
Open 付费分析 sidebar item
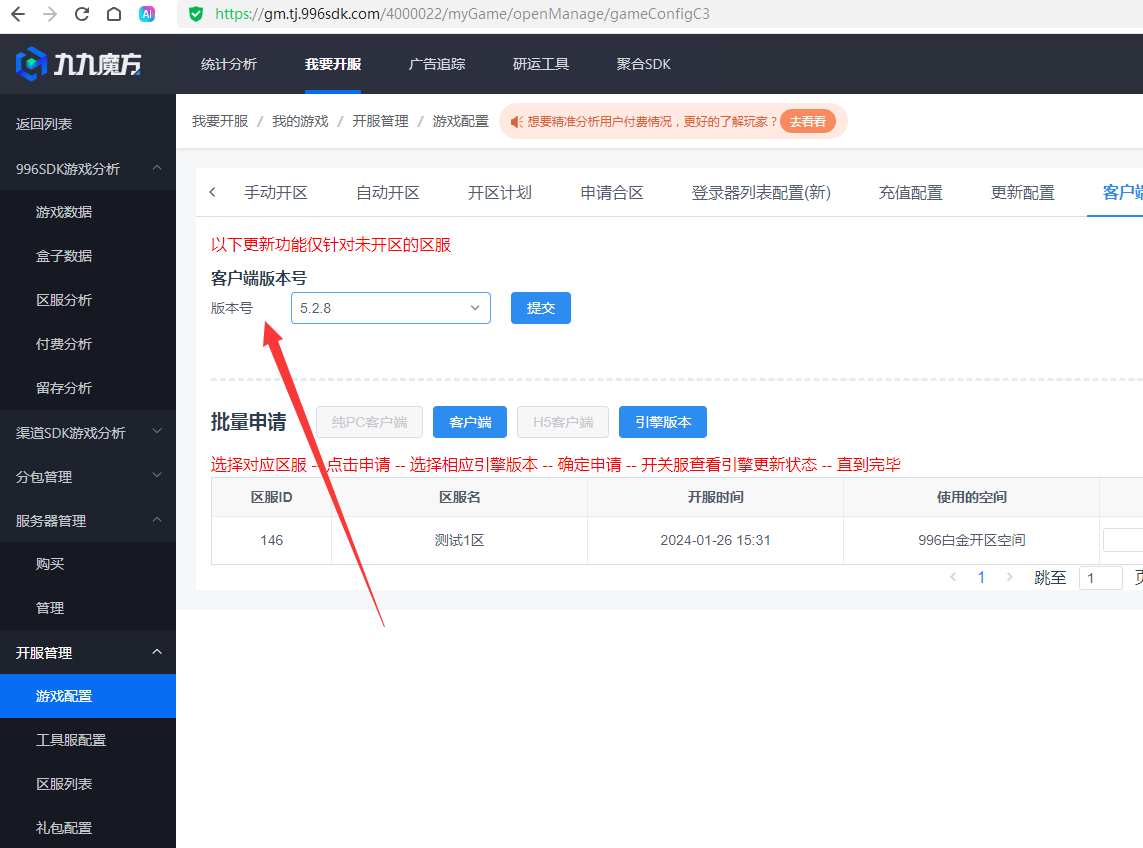pyautogui.click(x=64, y=344)
